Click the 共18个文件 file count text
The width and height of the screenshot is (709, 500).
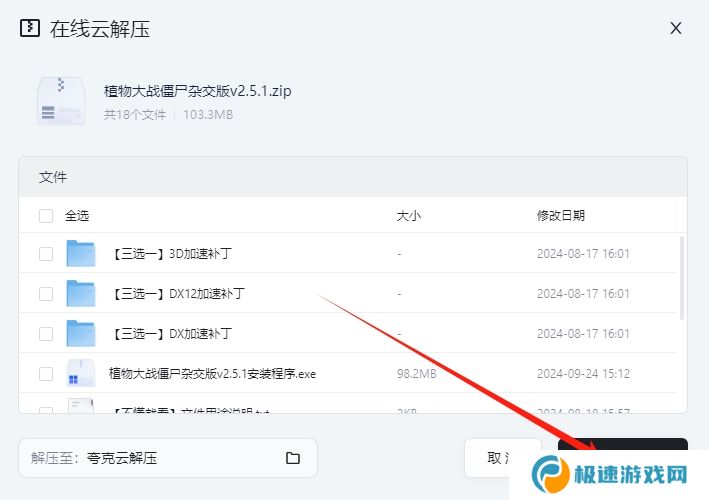pyautogui.click(x=135, y=115)
